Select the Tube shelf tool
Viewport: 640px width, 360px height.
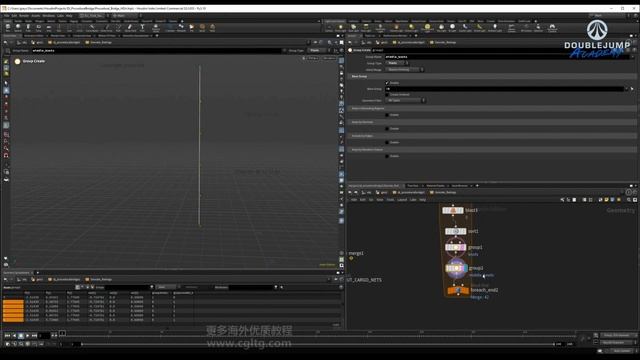coord(28,27)
